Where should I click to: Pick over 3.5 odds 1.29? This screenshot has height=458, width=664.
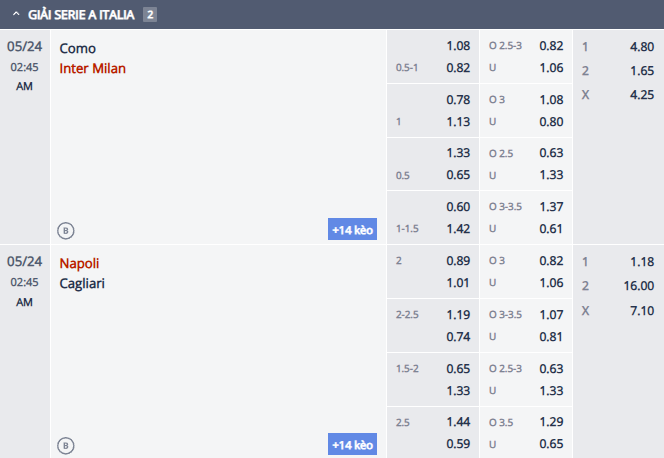click(x=551, y=422)
